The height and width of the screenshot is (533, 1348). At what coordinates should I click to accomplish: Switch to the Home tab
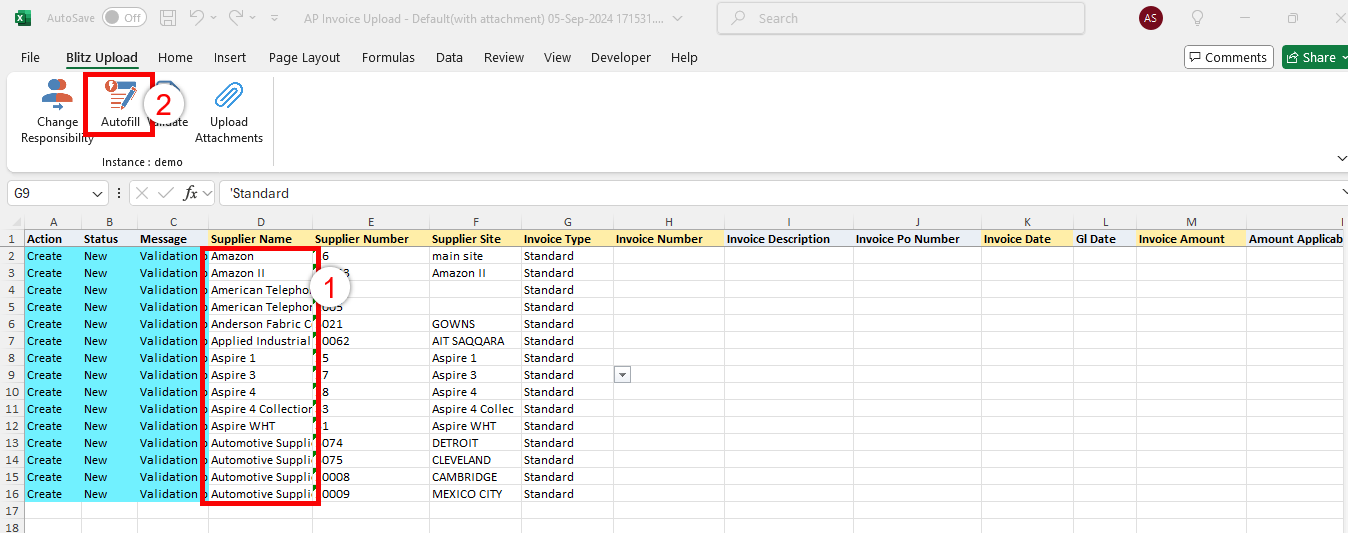coord(175,57)
